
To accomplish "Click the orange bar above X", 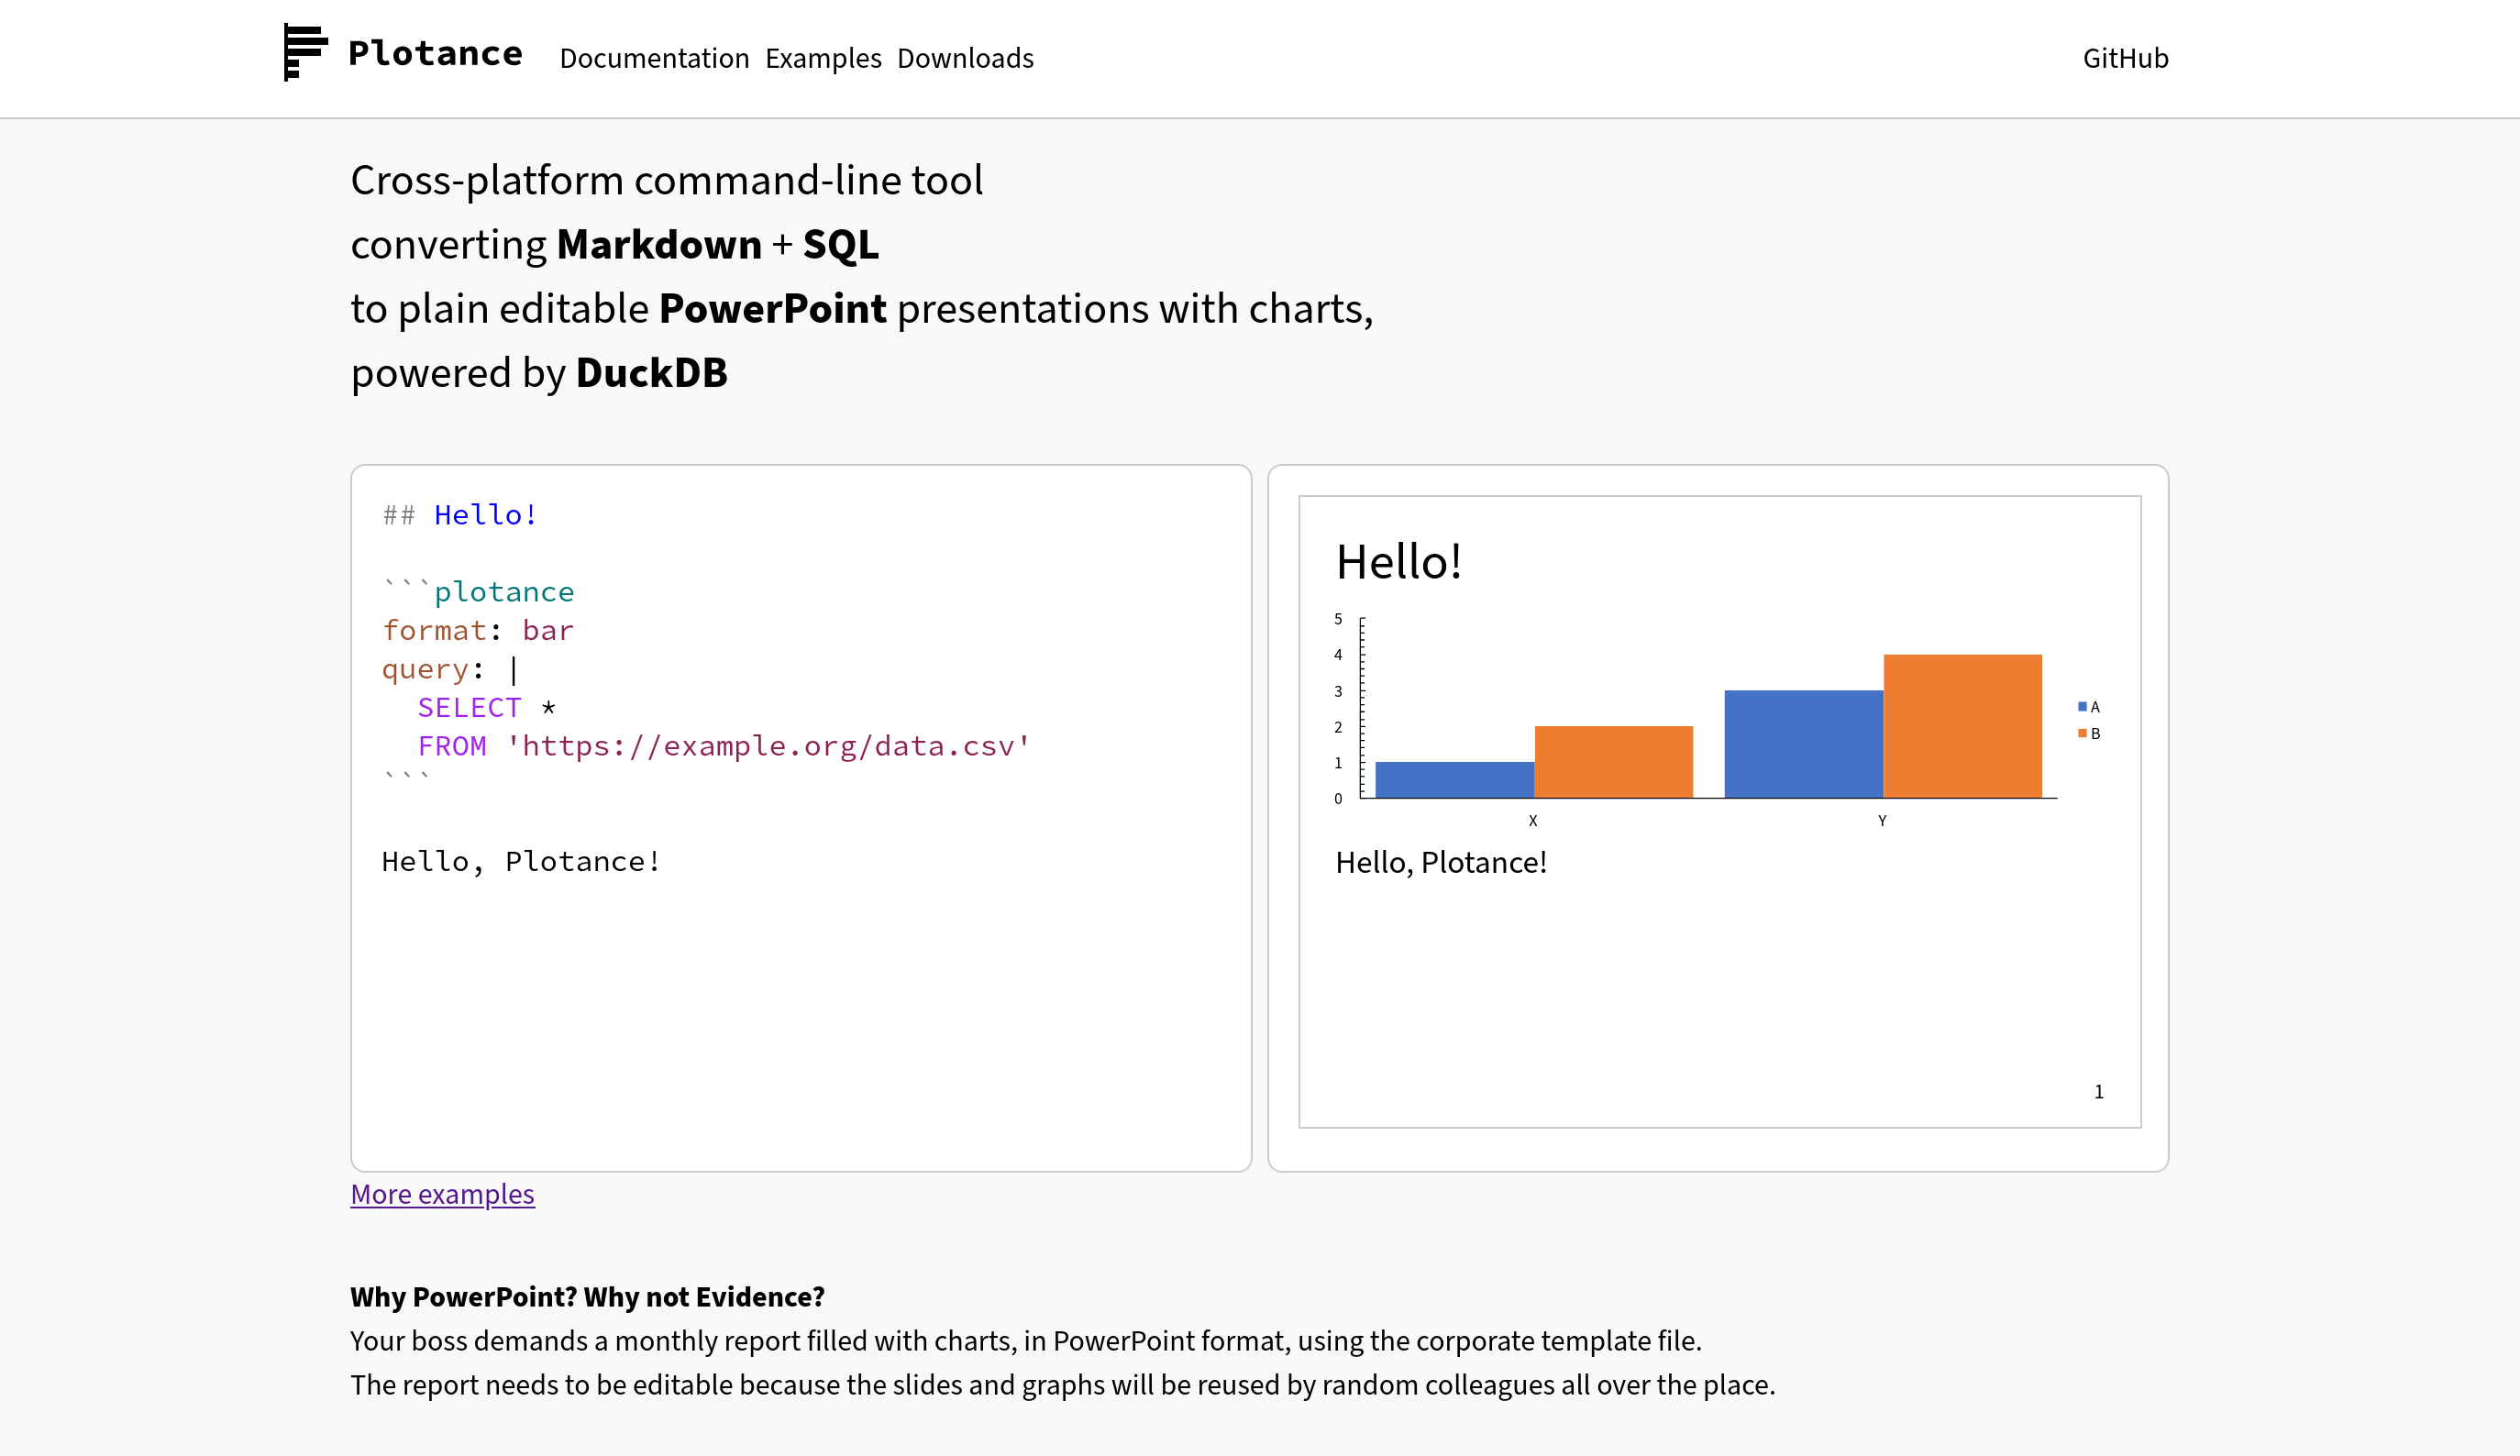I will pyautogui.click(x=1614, y=762).
